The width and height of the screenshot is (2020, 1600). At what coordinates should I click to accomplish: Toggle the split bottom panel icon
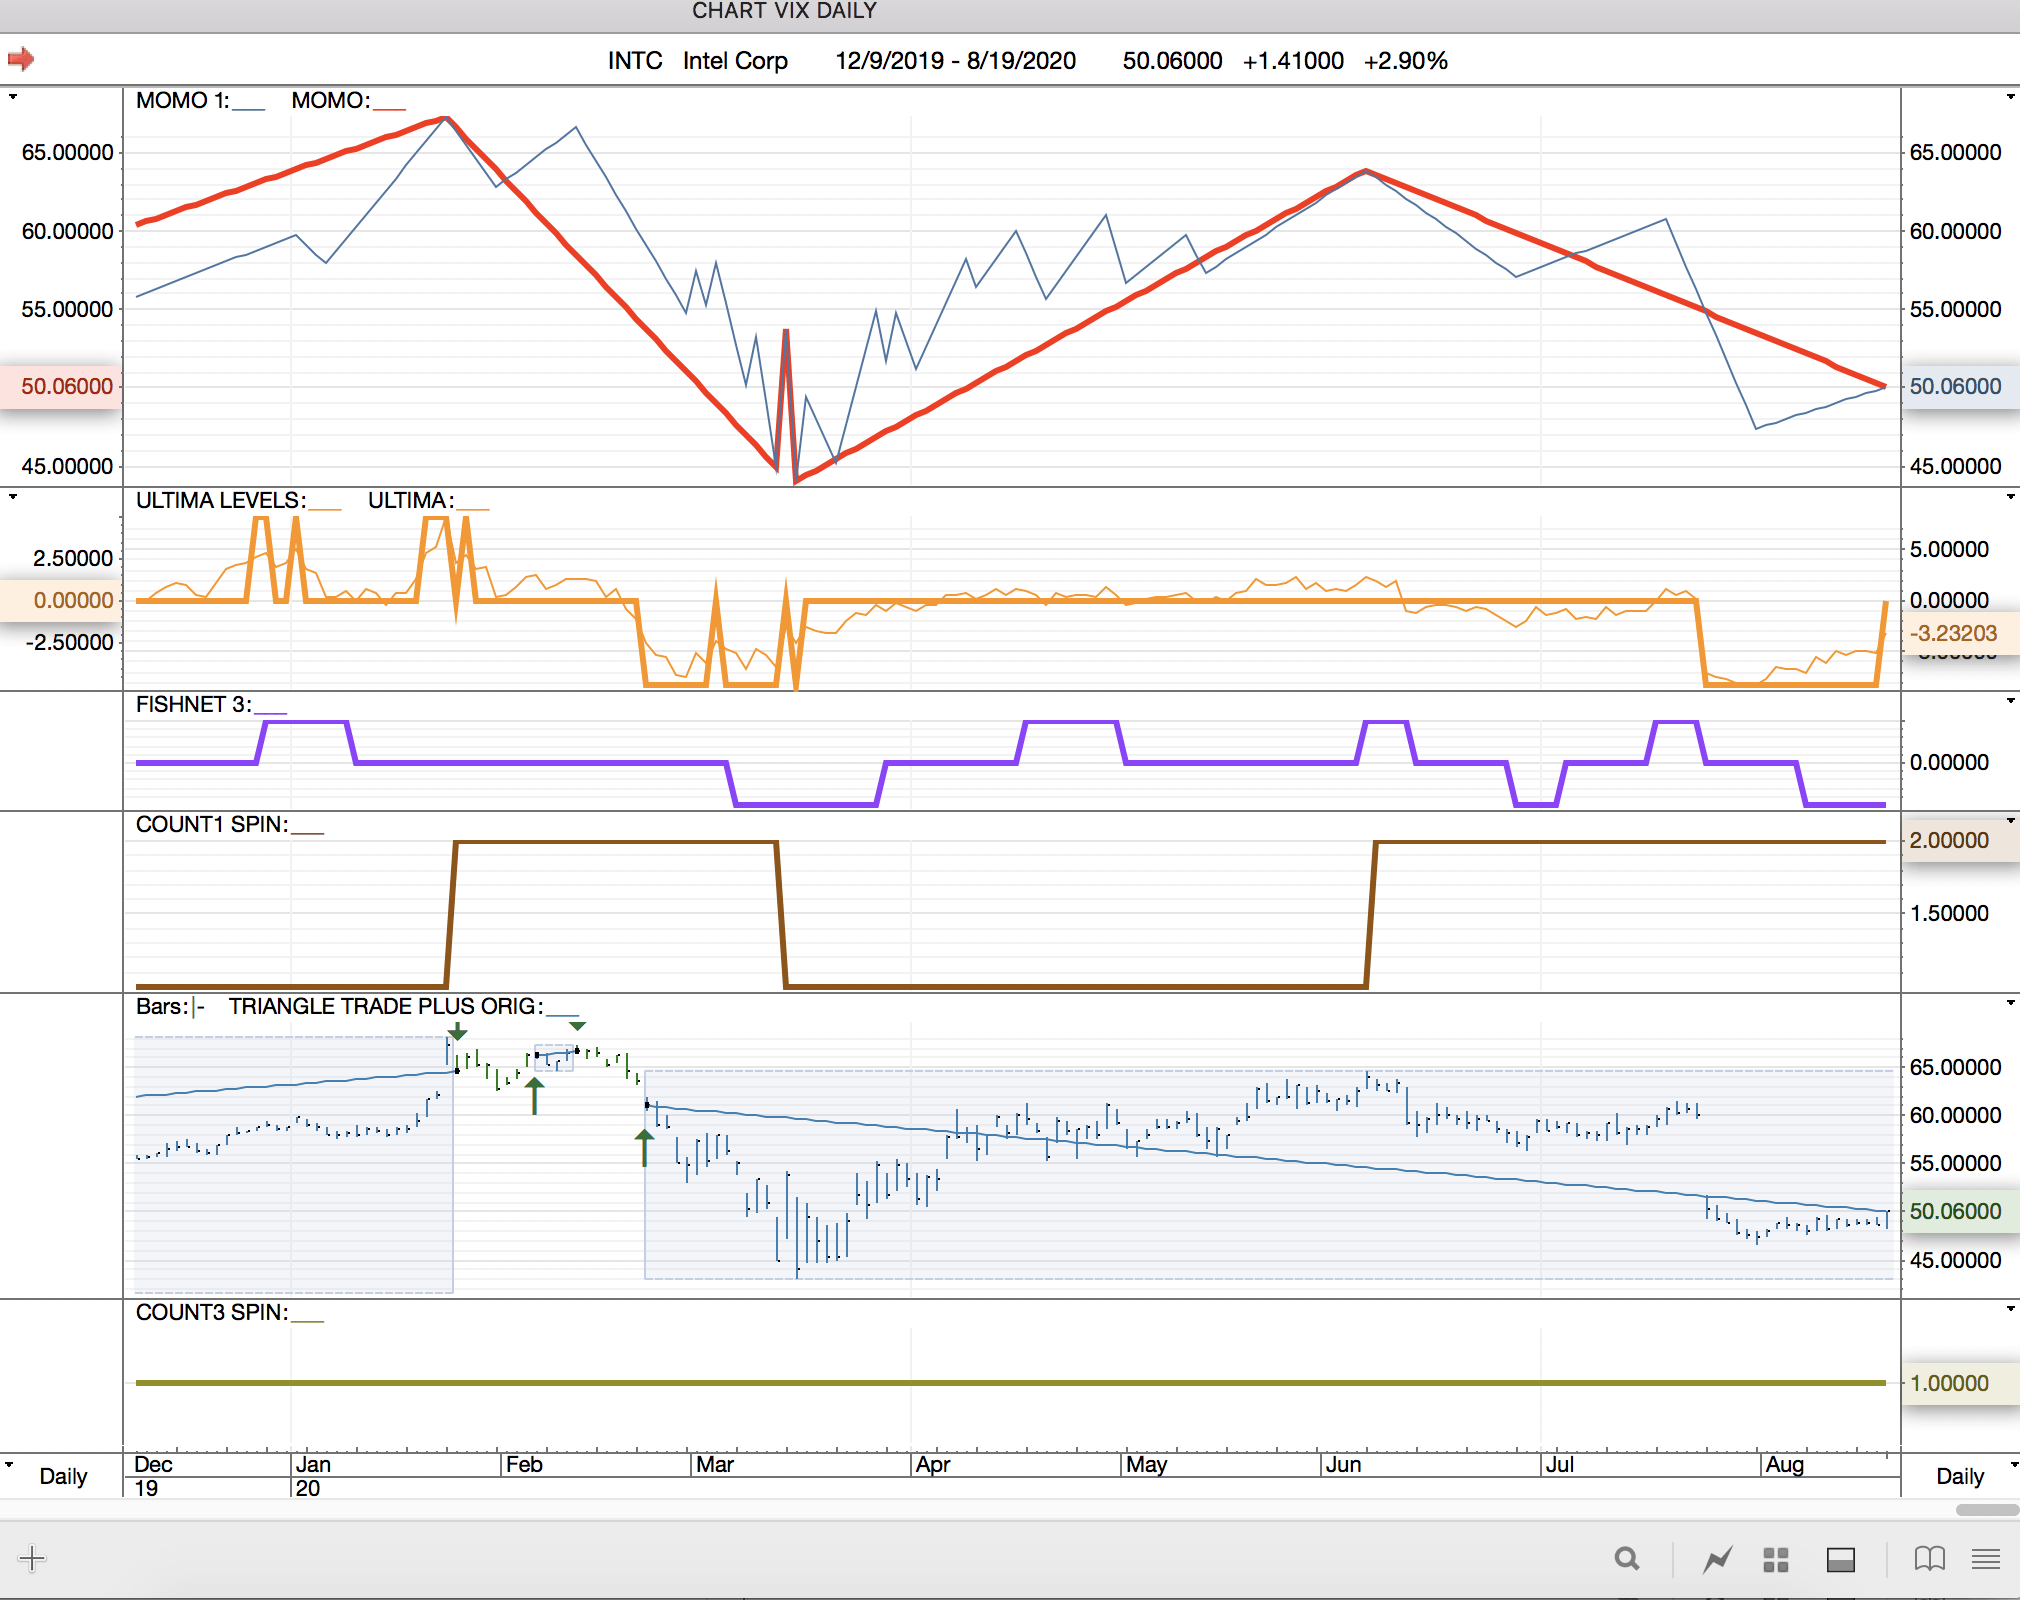point(1840,1559)
